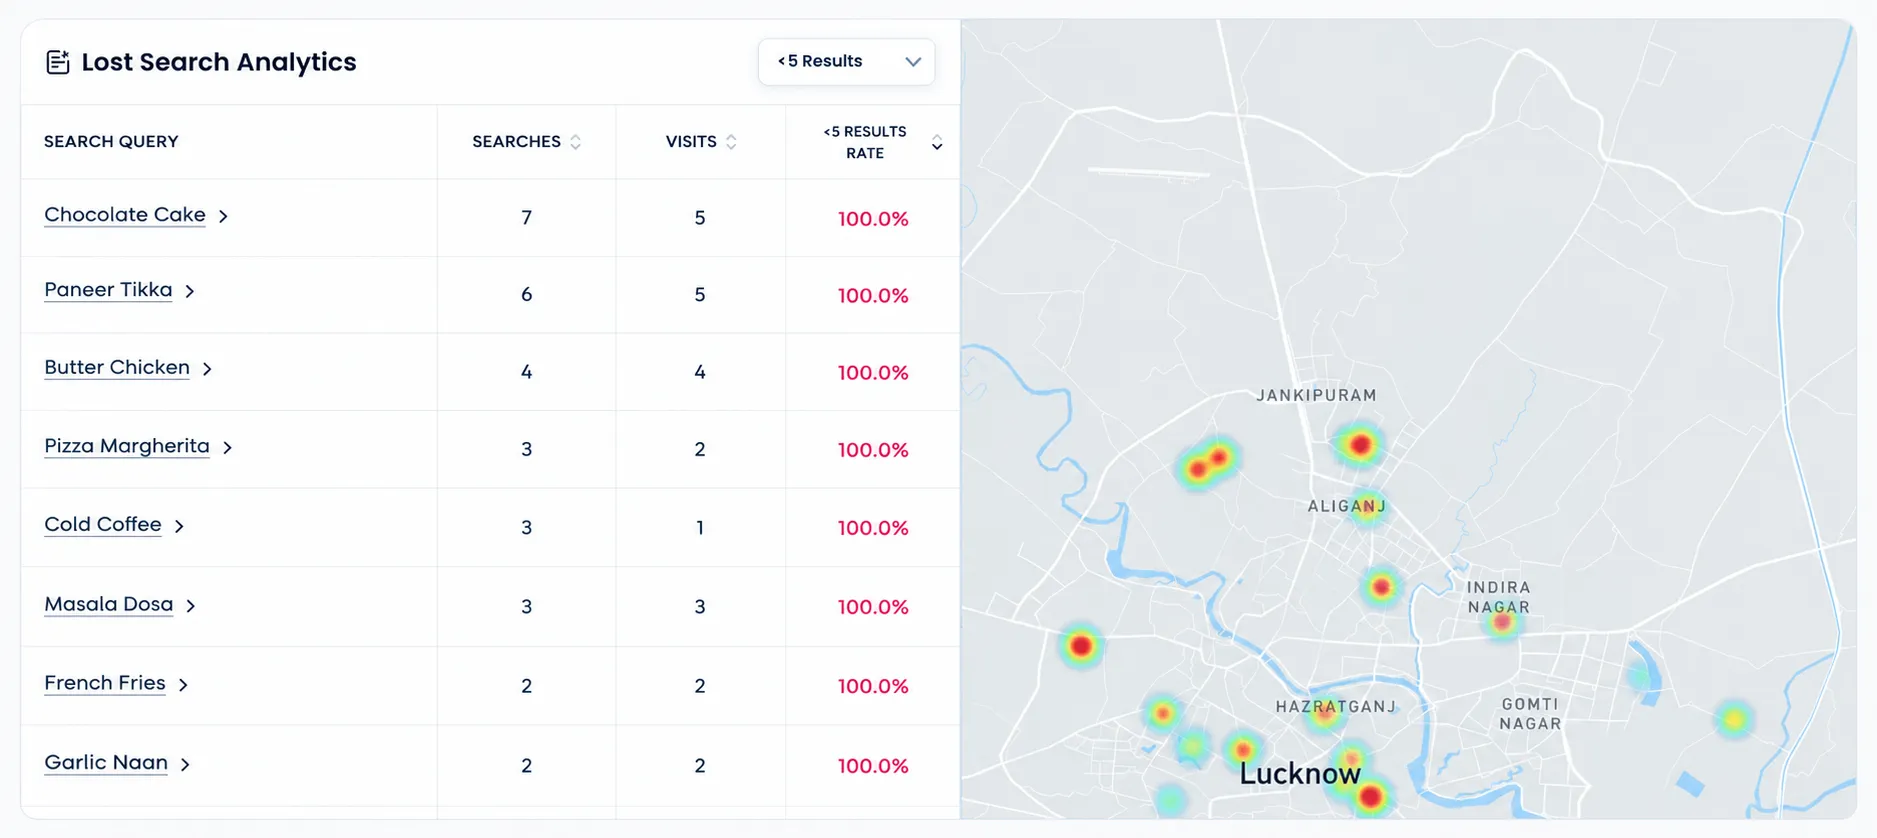
Task: Click the Paneer Tikka searches count 6
Action: click(526, 295)
